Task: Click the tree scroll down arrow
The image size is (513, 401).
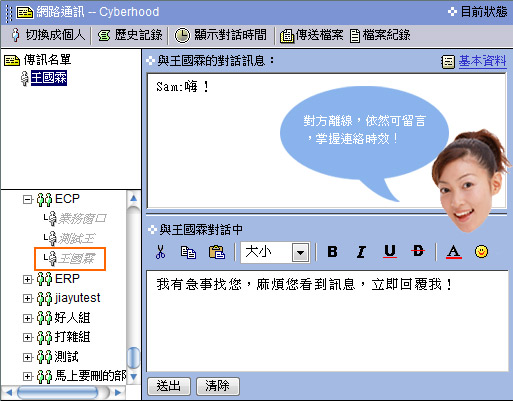Action: (x=134, y=377)
